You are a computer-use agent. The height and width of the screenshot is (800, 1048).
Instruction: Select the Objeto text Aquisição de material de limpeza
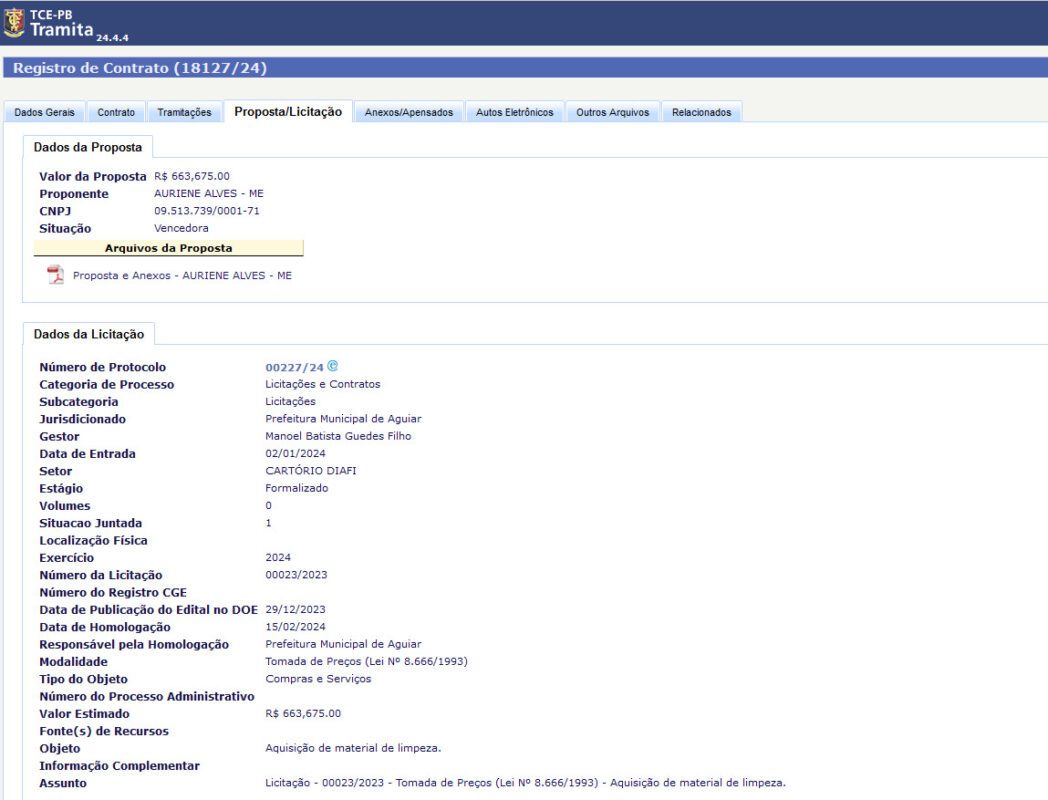[x=353, y=749]
